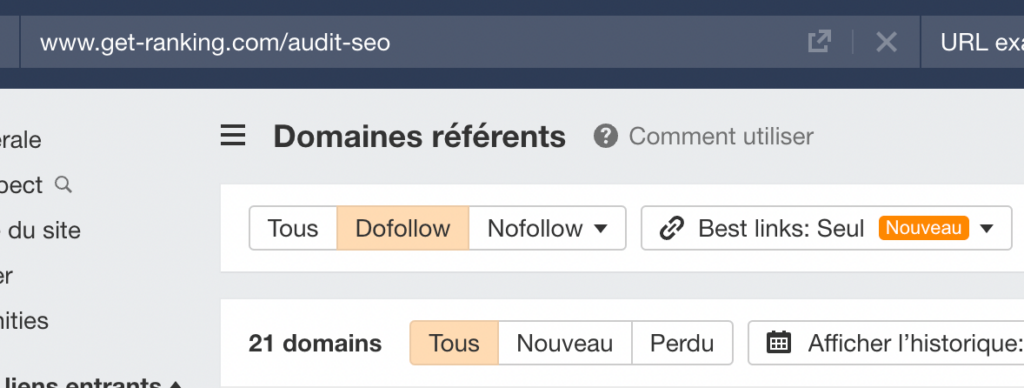
Task: Click the calendar icon for history
Action: (778, 342)
